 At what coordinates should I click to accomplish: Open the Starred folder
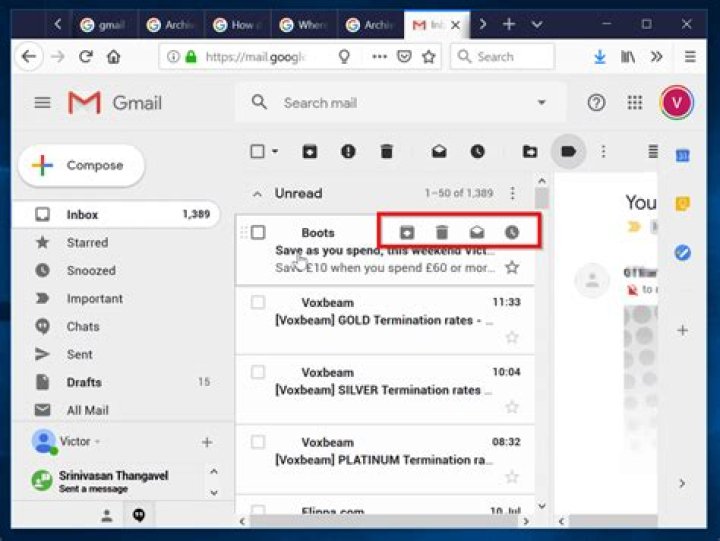click(86, 242)
